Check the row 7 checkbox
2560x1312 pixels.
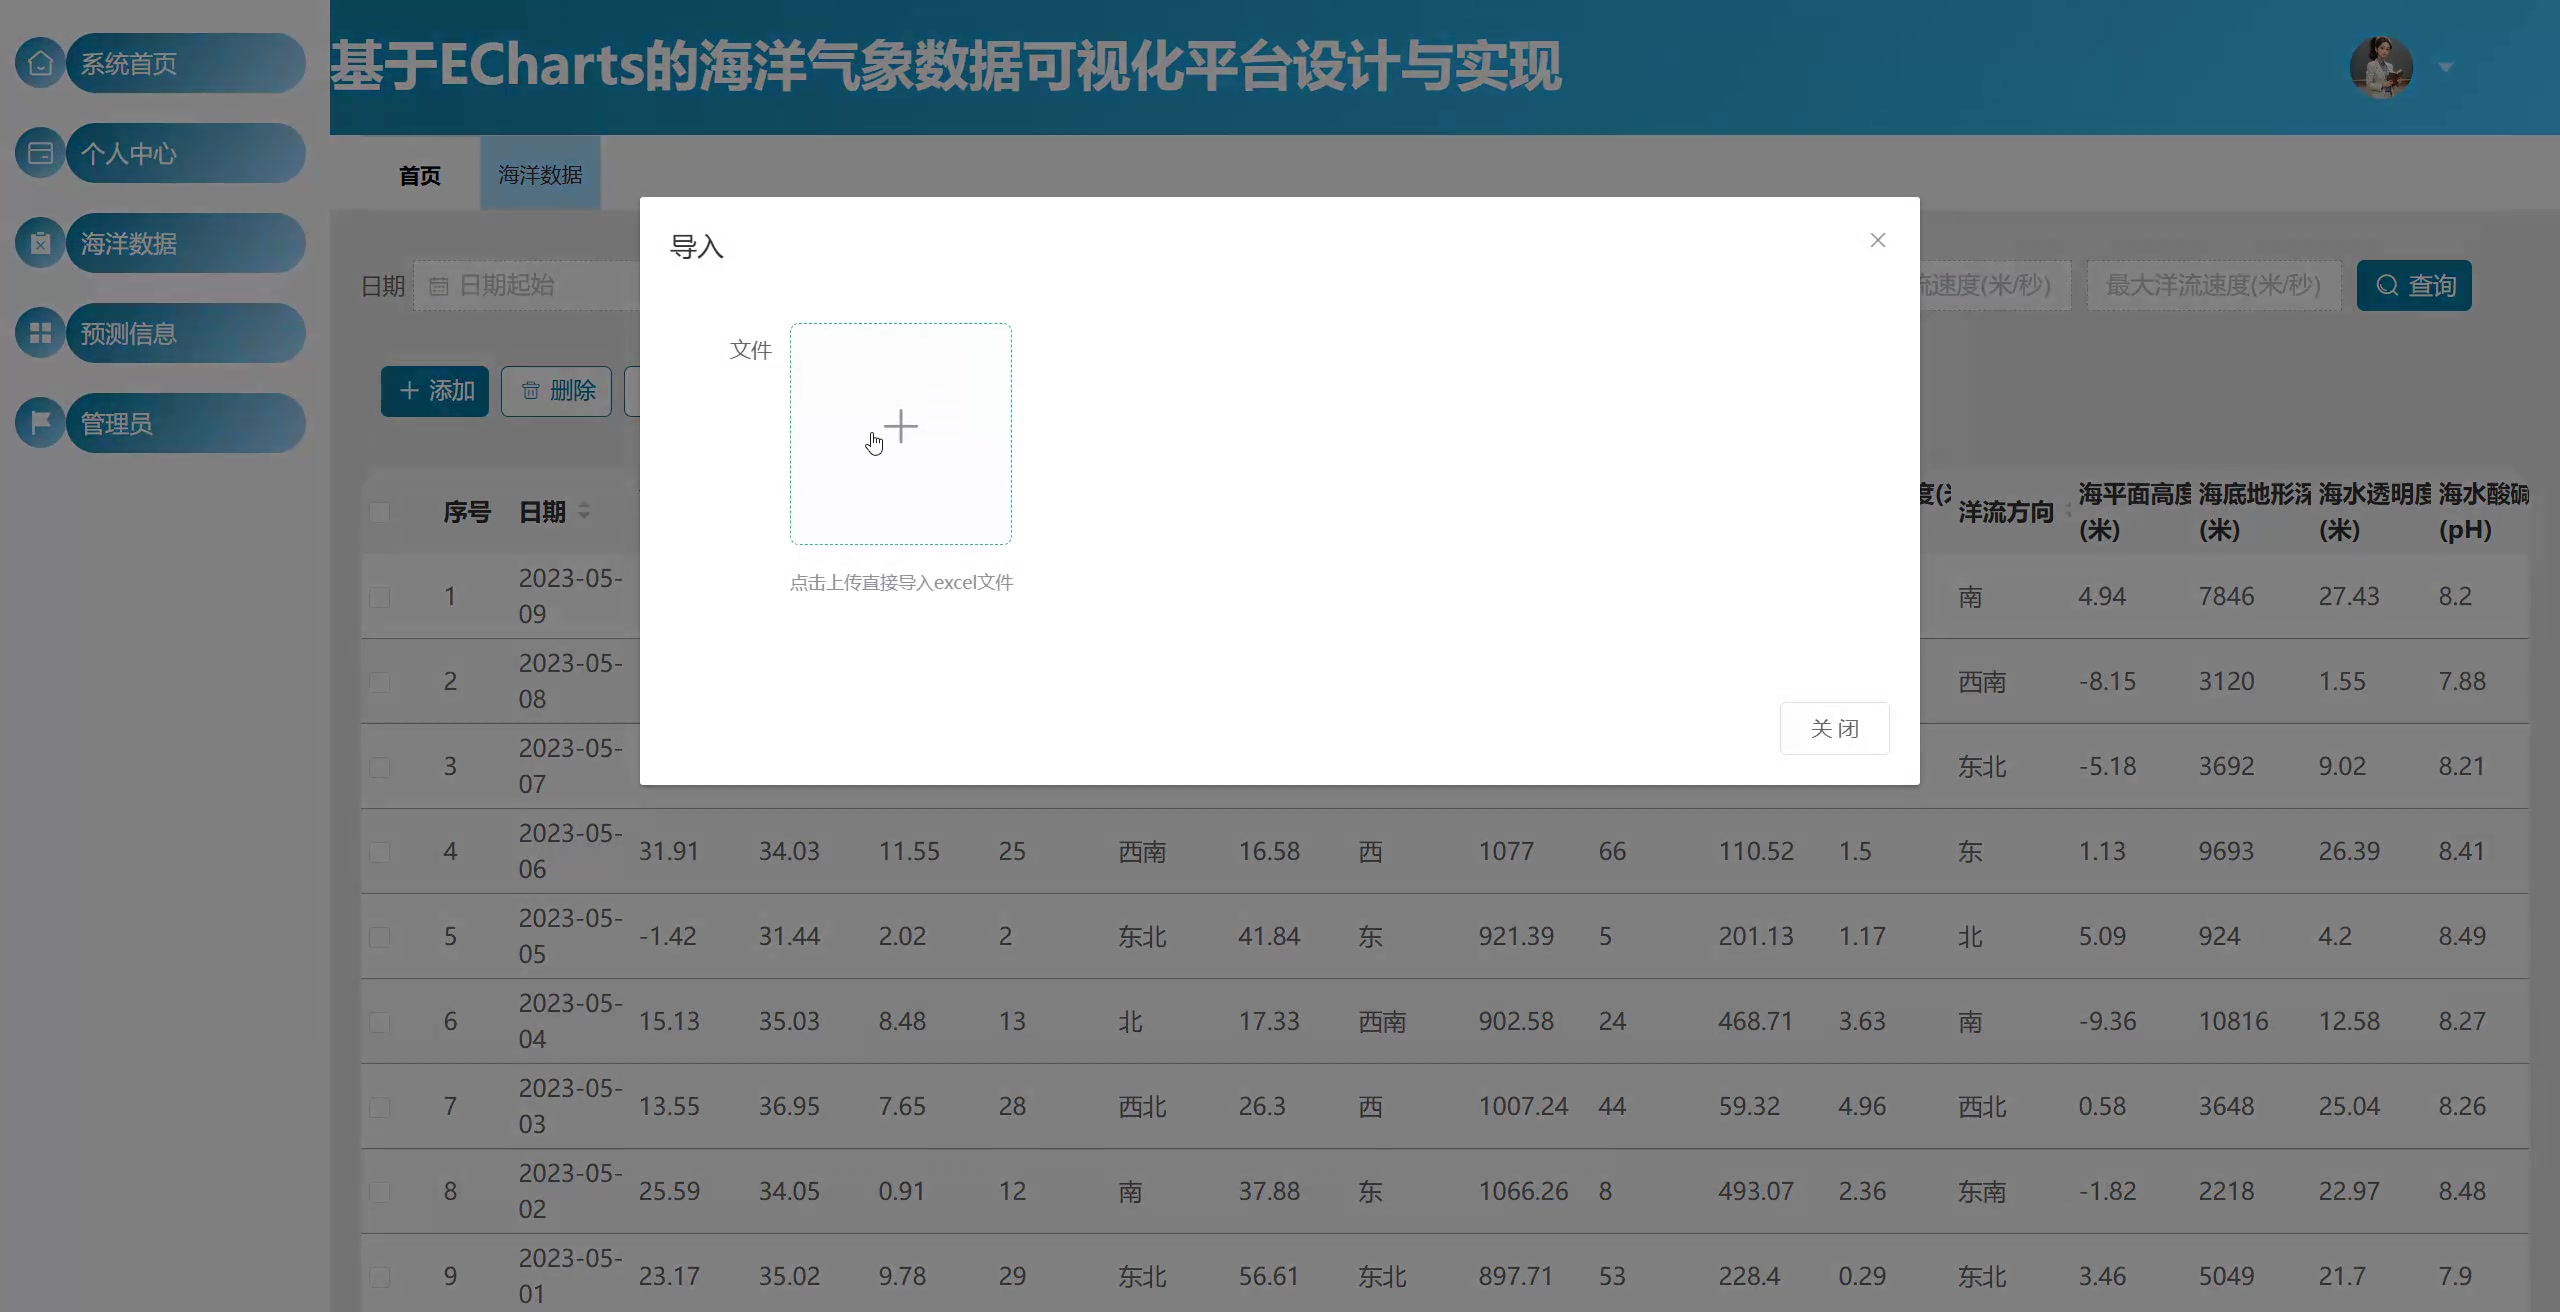(x=380, y=1107)
